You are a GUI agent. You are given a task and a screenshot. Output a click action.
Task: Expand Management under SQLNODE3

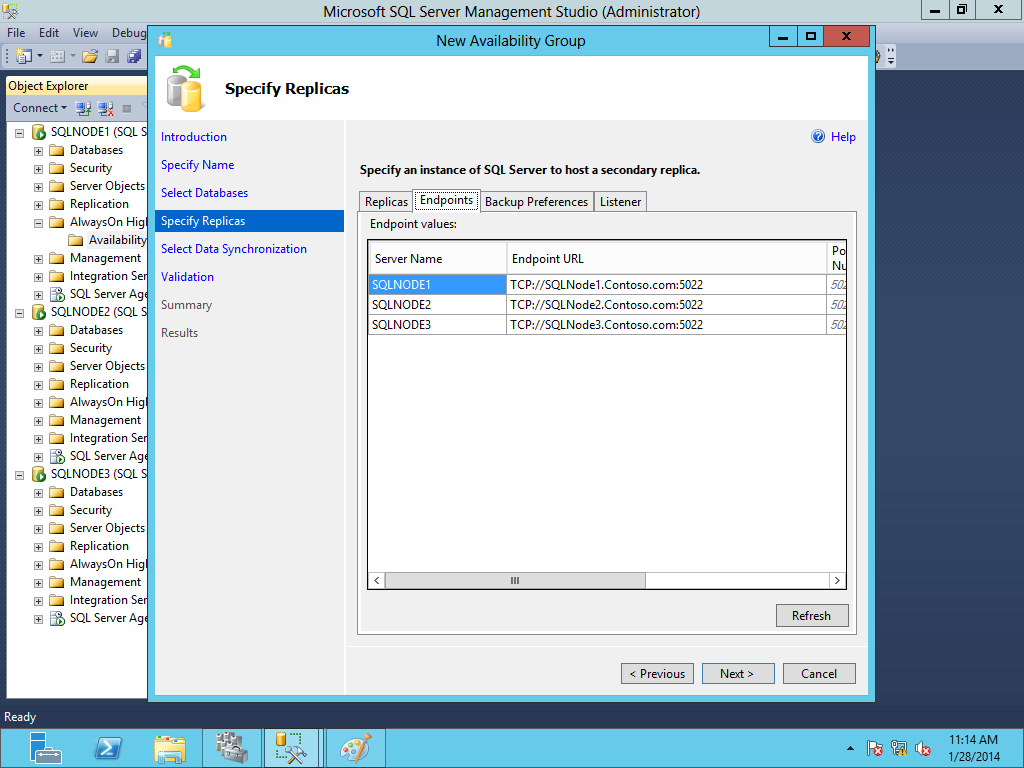coord(39,583)
